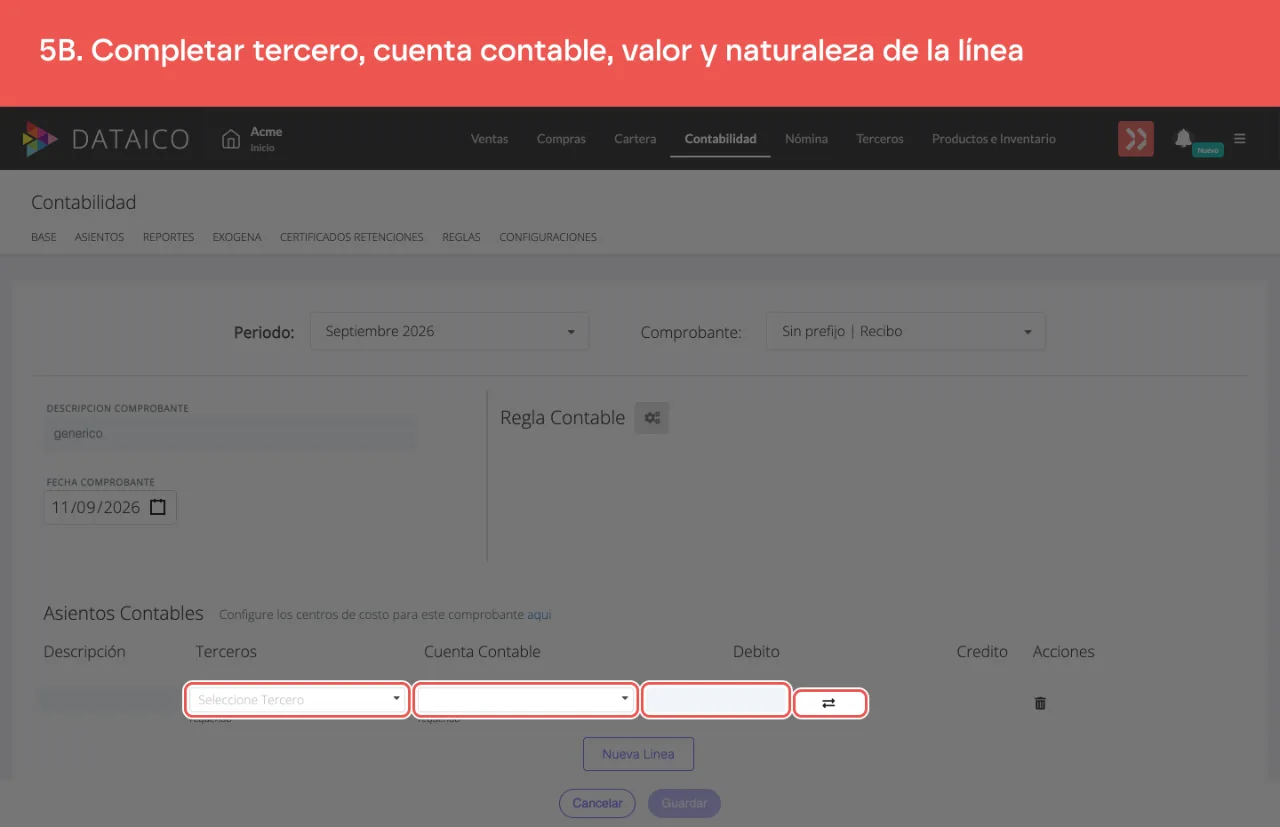Click the Fecha Comprobante date field

pos(110,507)
